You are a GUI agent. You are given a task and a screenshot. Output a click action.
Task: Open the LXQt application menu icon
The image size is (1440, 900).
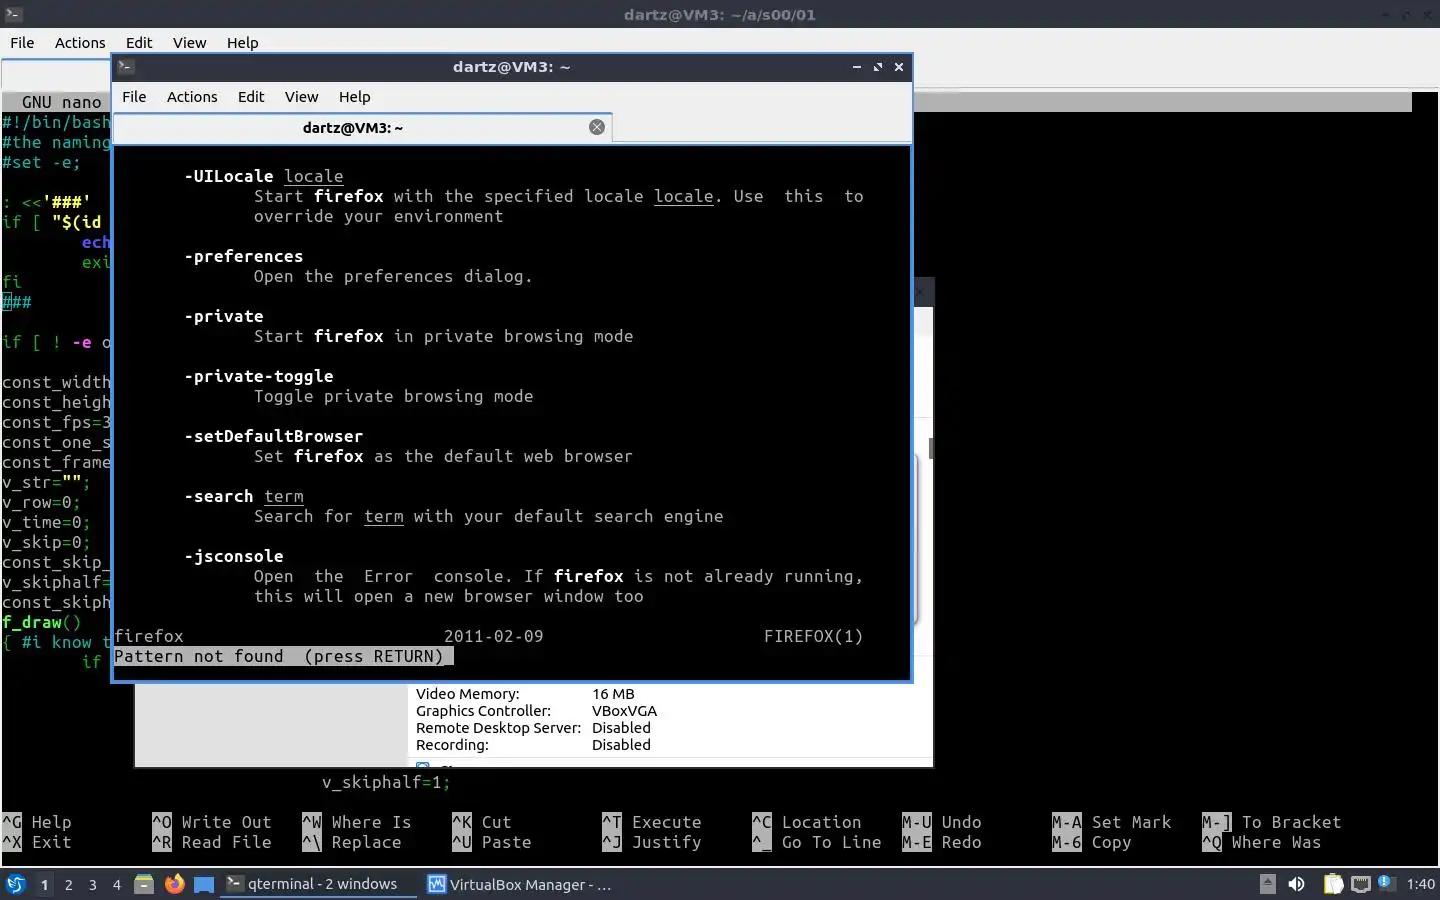(x=15, y=884)
